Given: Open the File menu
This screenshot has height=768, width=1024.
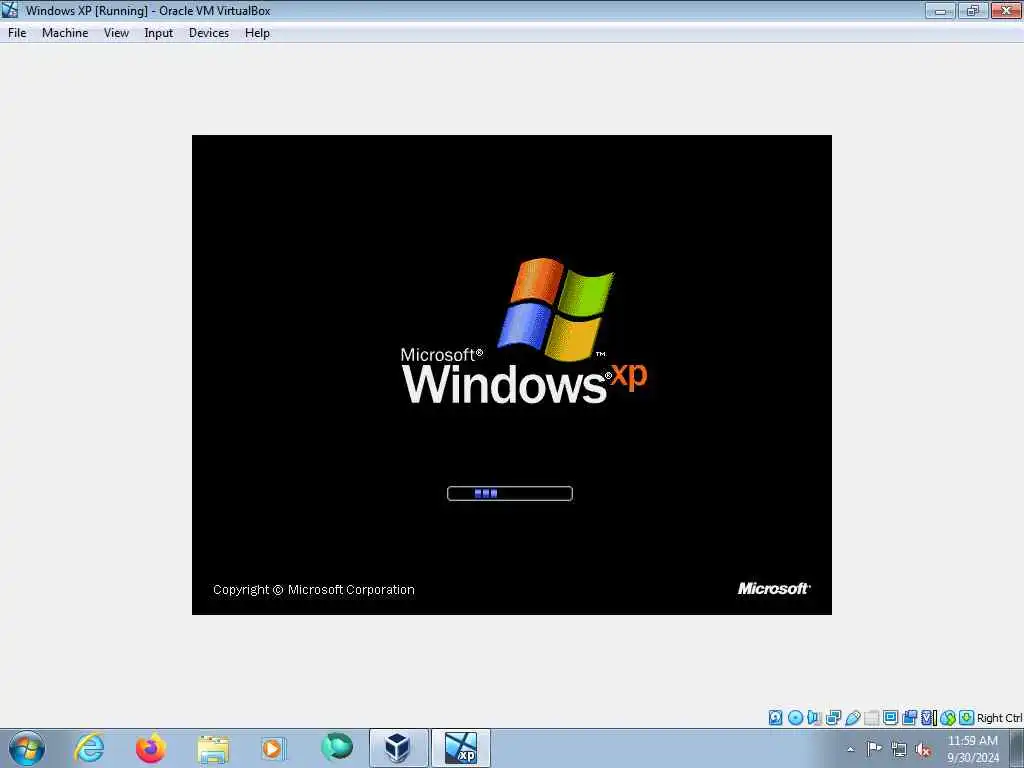Looking at the screenshot, I should coord(17,33).
